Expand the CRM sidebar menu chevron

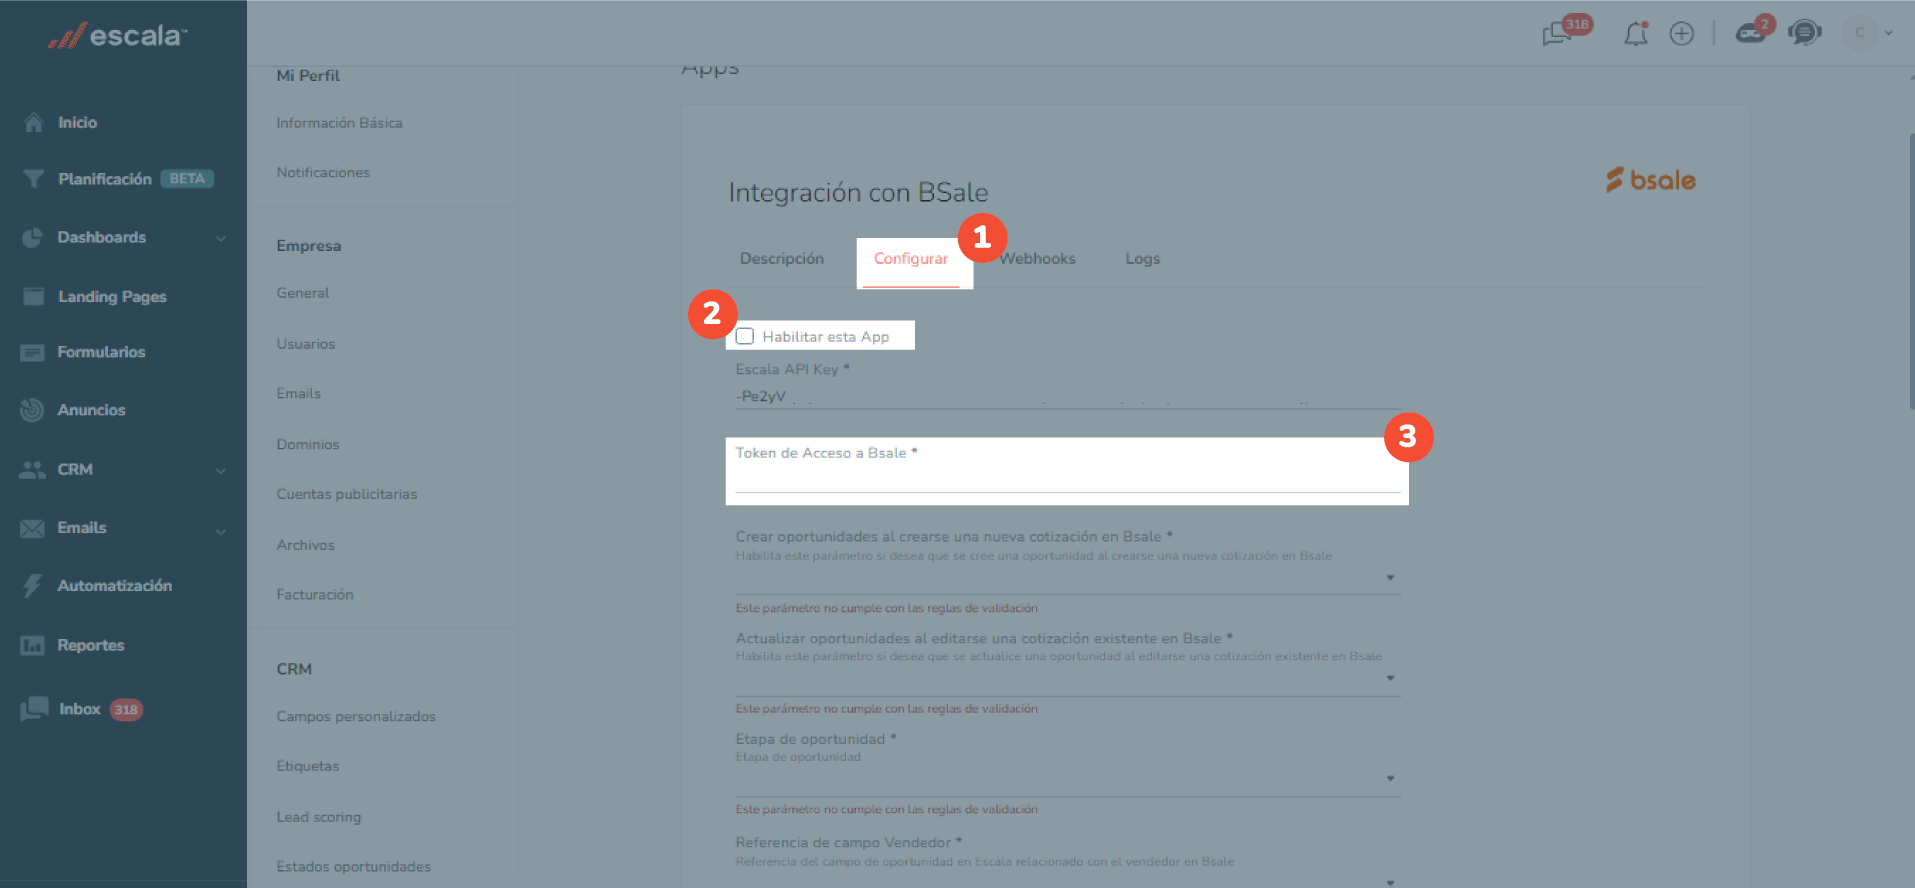221,470
